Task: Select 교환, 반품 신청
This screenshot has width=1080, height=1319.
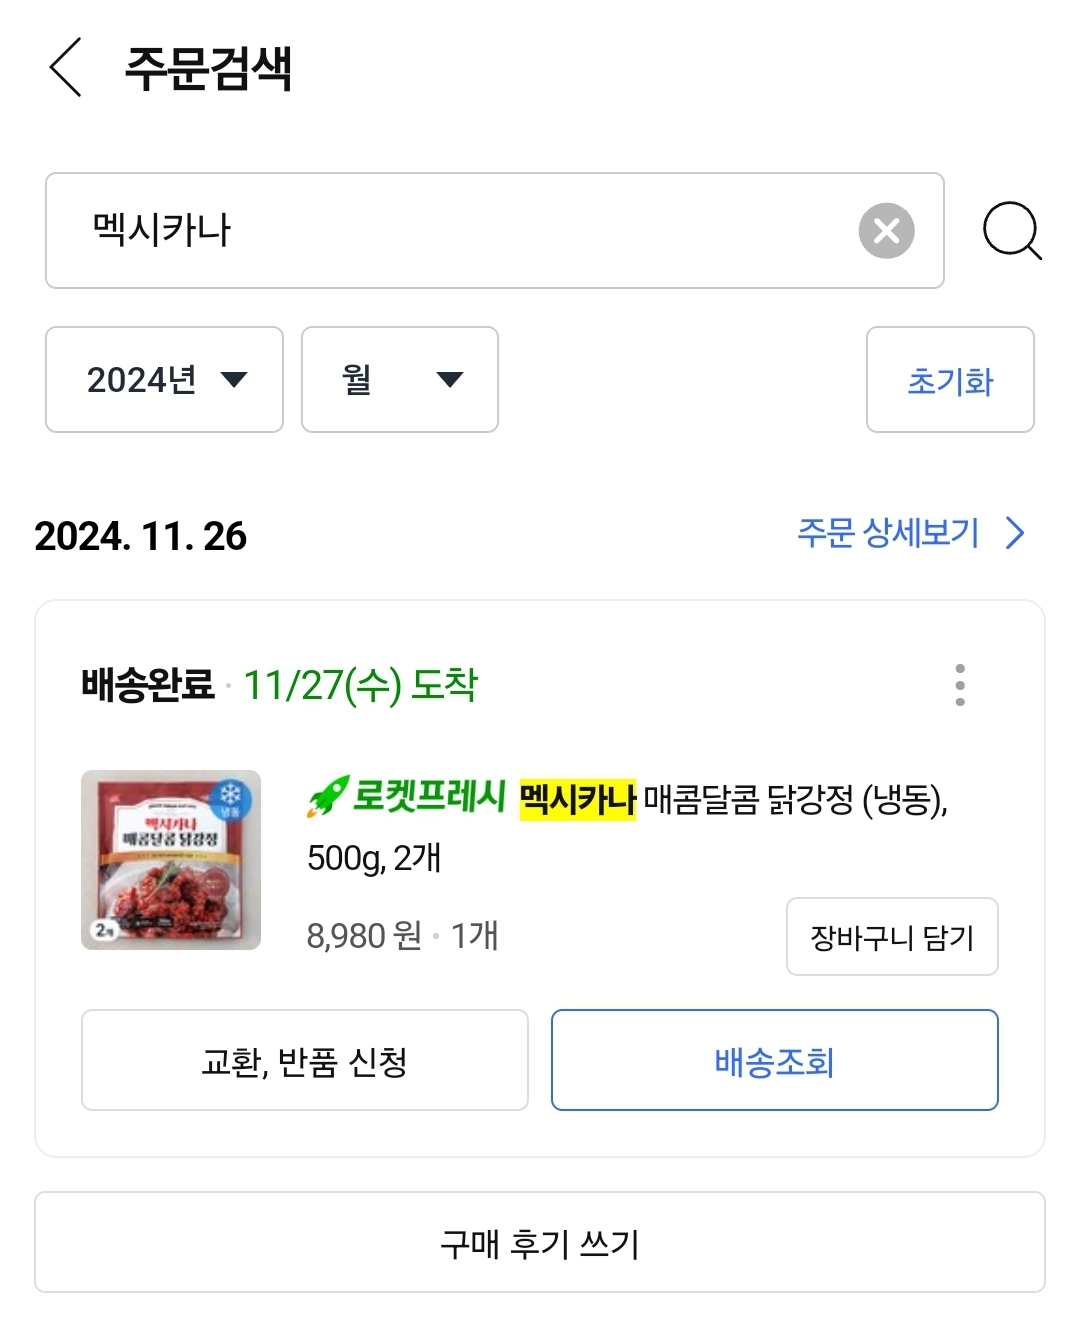Action: (x=305, y=1060)
